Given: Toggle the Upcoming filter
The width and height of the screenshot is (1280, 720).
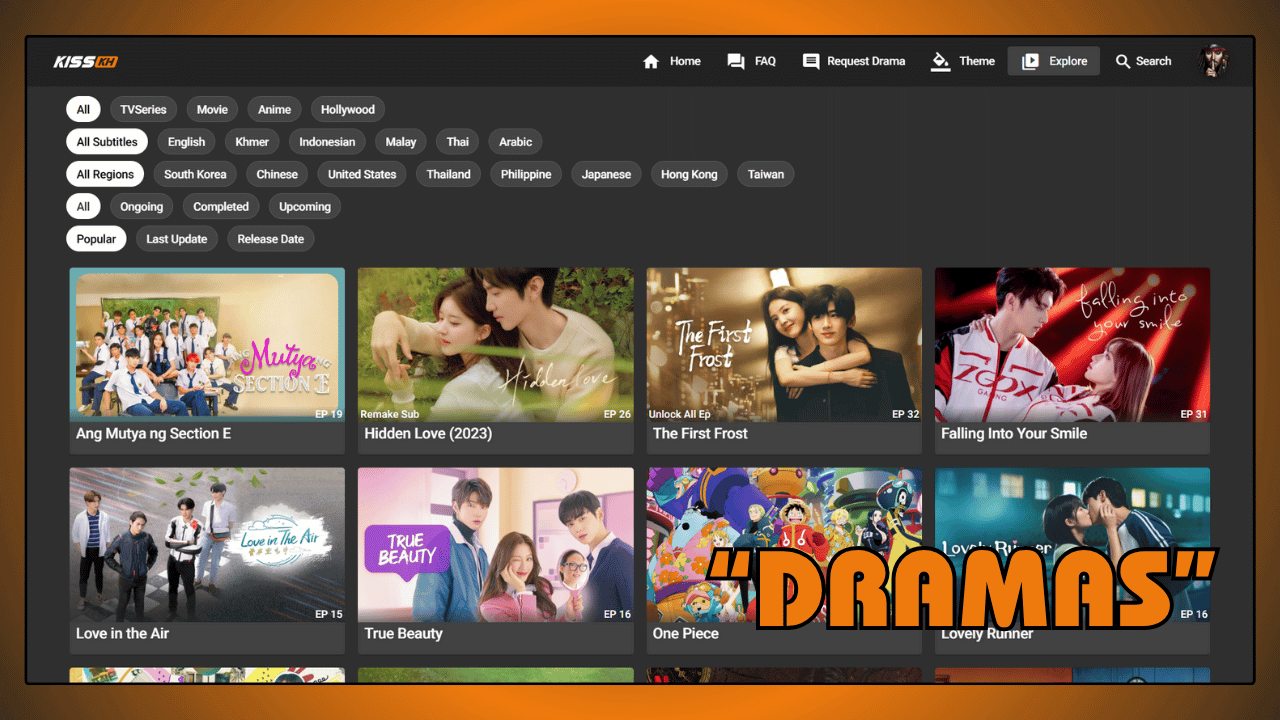Looking at the screenshot, I should point(304,206).
